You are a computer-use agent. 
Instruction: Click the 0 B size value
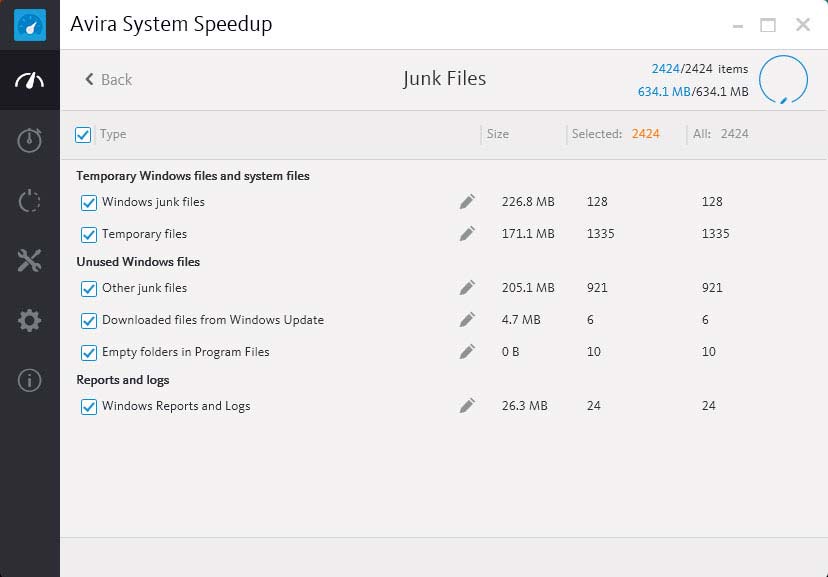pyautogui.click(x=511, y=352)
